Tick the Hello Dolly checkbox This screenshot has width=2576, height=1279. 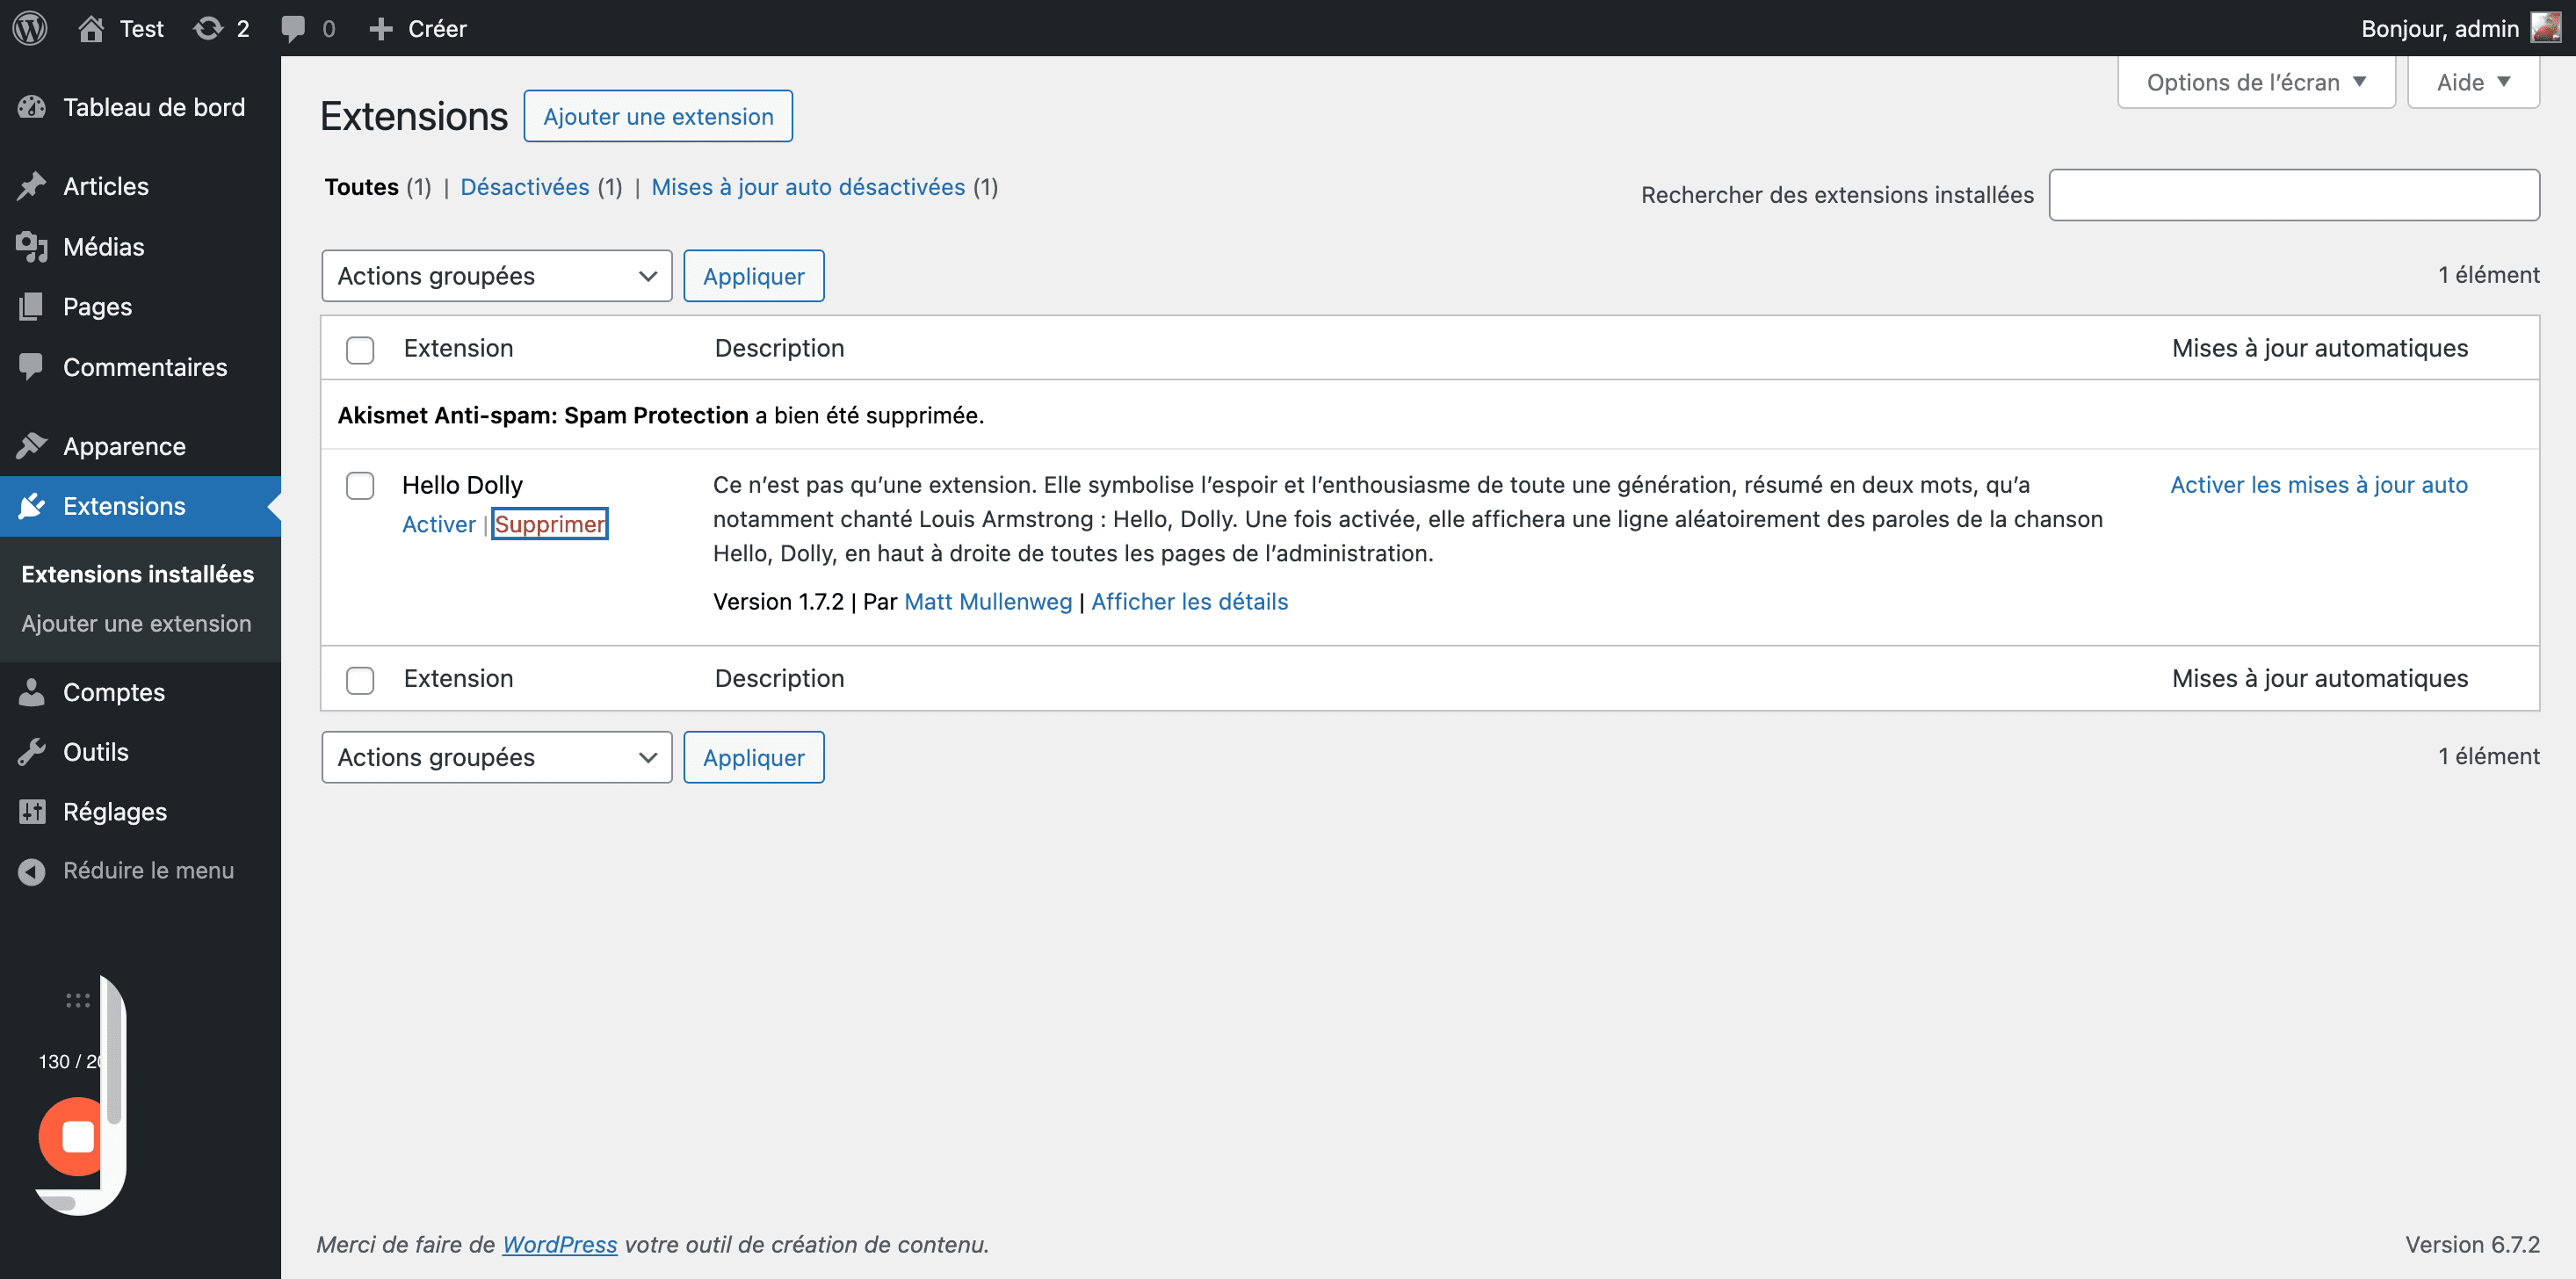(x=360, y=485)
